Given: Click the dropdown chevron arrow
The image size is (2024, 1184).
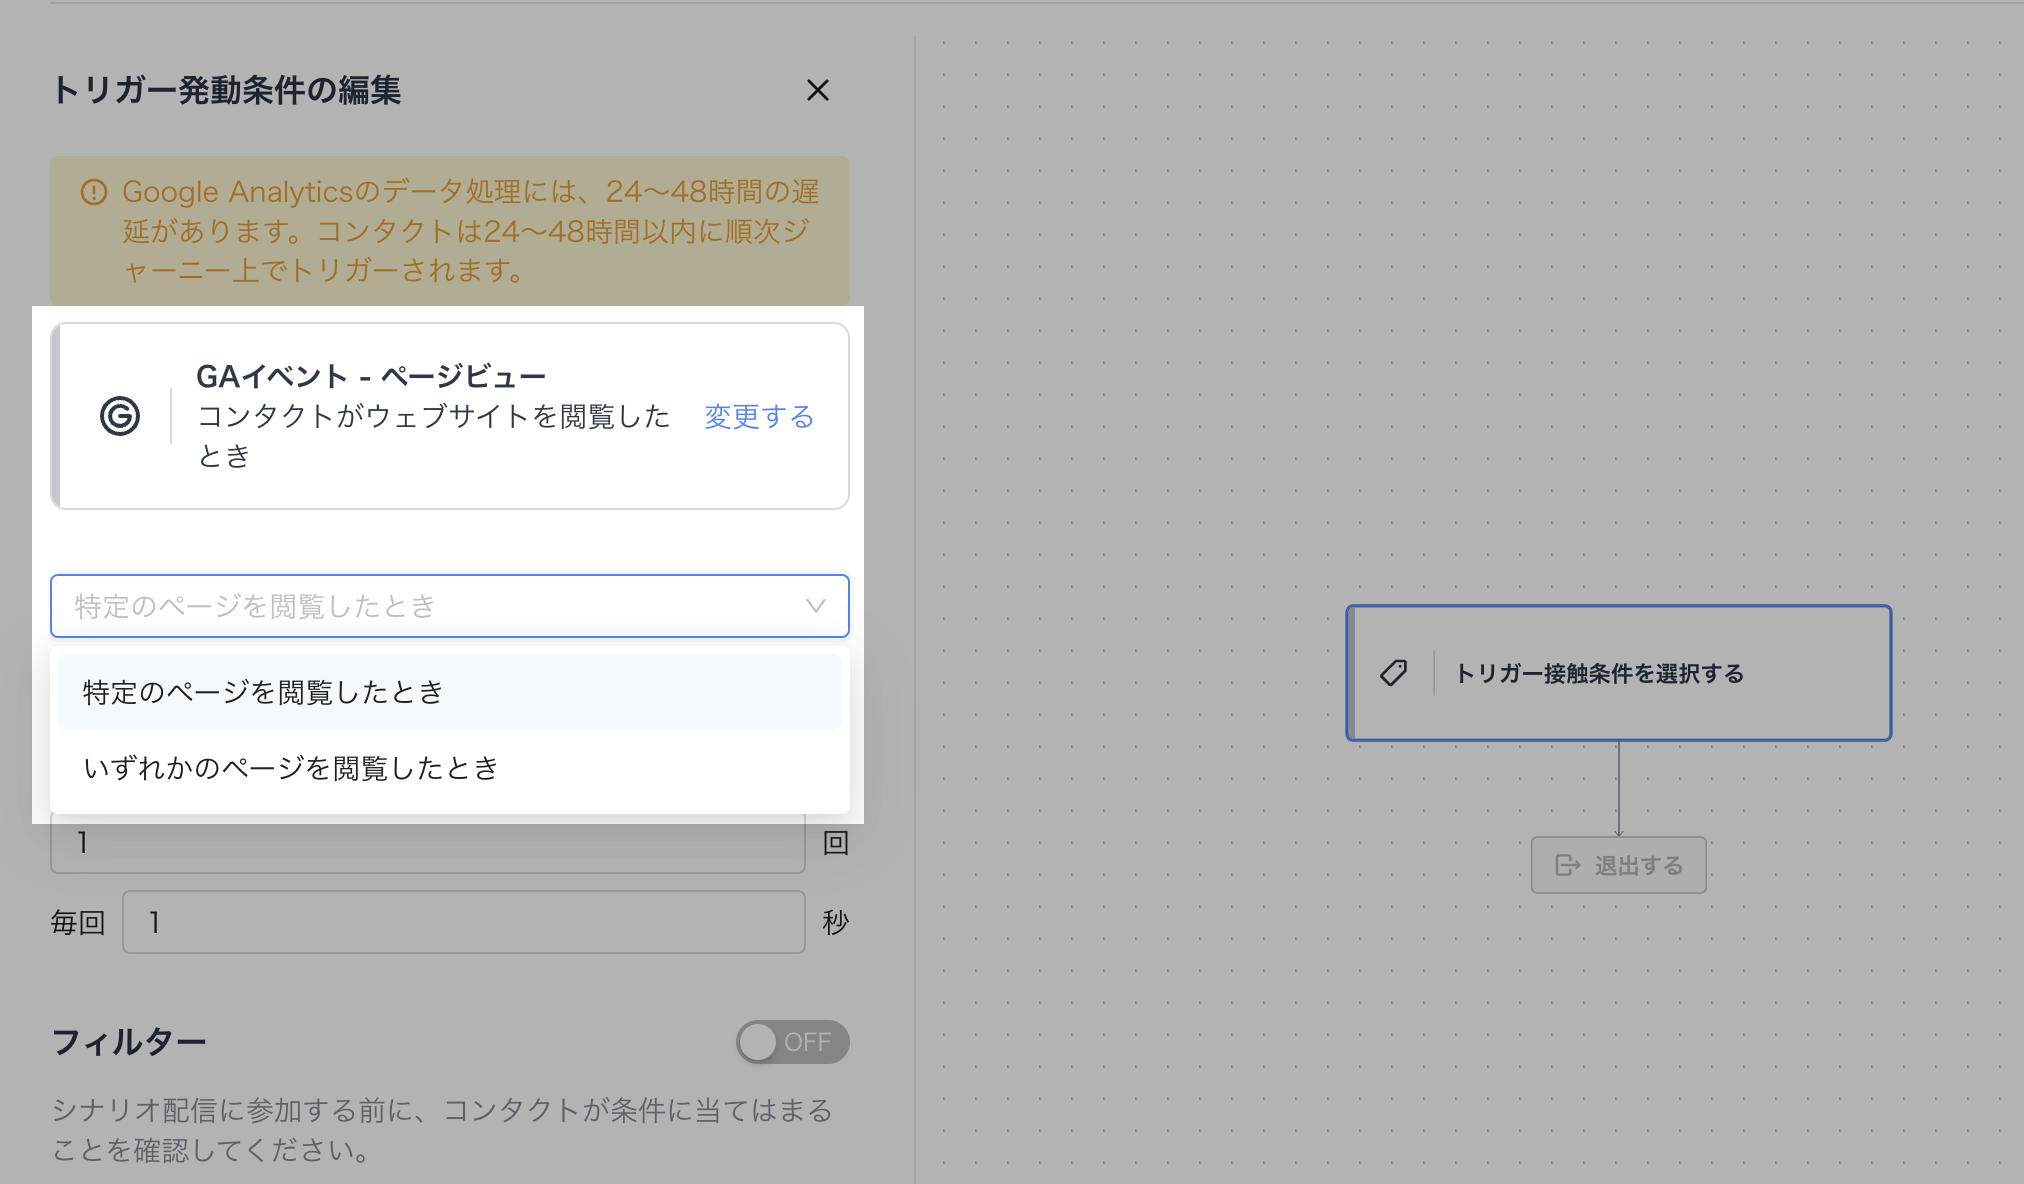Looking at the screenshot, I should click(x=816, y=606).
